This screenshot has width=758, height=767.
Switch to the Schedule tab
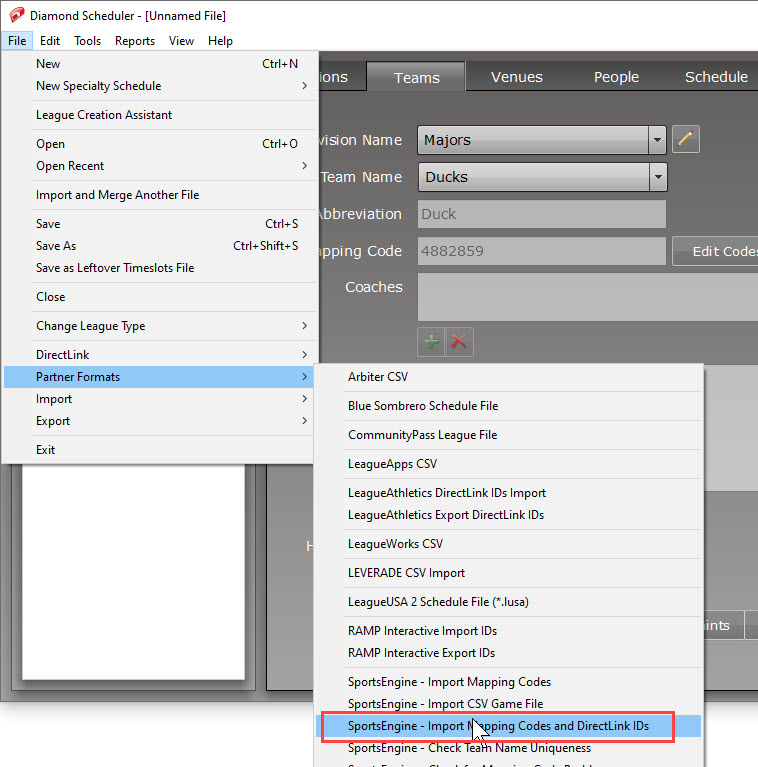tap(716, 77)
